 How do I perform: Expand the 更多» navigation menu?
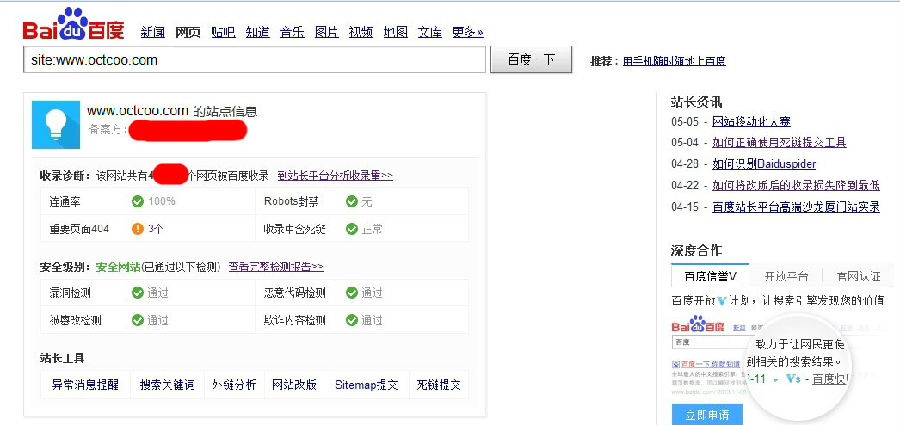coord(468,32)
